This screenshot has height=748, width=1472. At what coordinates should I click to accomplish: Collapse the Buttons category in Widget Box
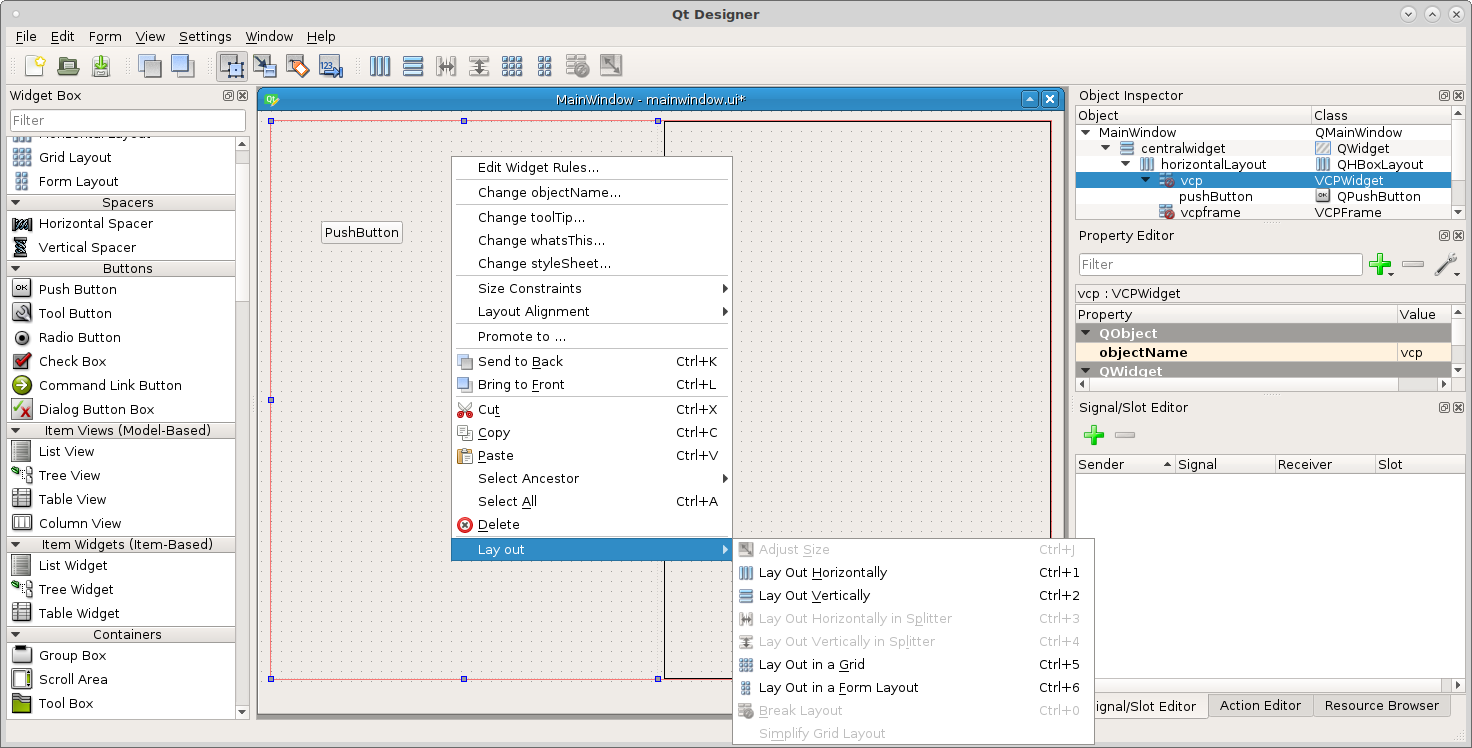point(16,268)
